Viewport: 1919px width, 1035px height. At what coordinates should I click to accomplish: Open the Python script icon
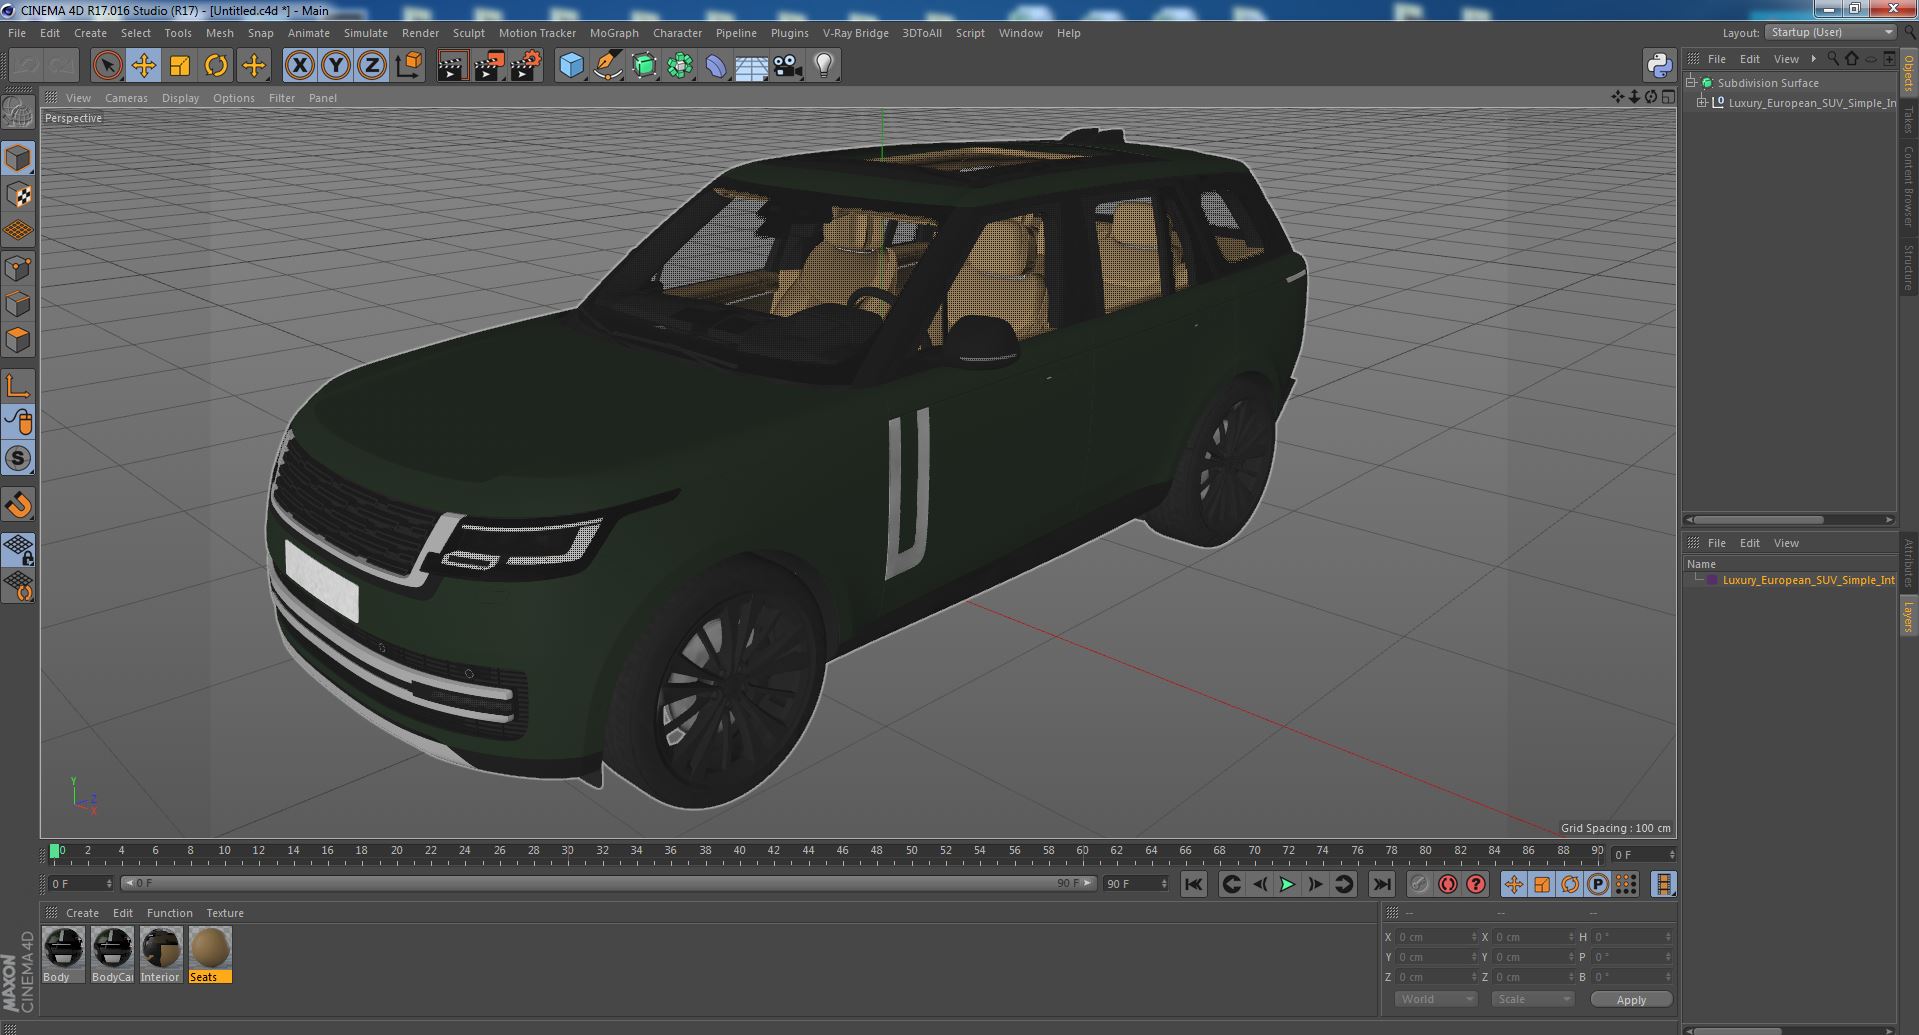point(1660,66)
